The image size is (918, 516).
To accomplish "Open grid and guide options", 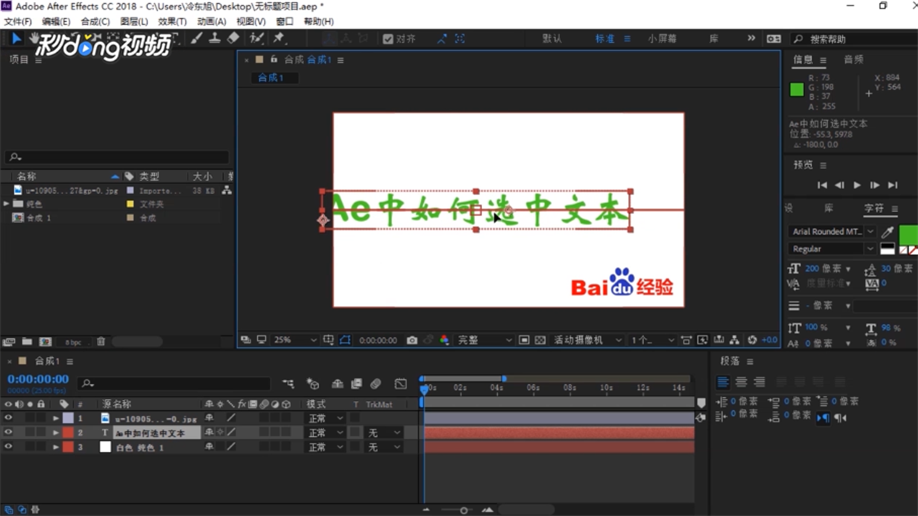I will coord(328,340).
